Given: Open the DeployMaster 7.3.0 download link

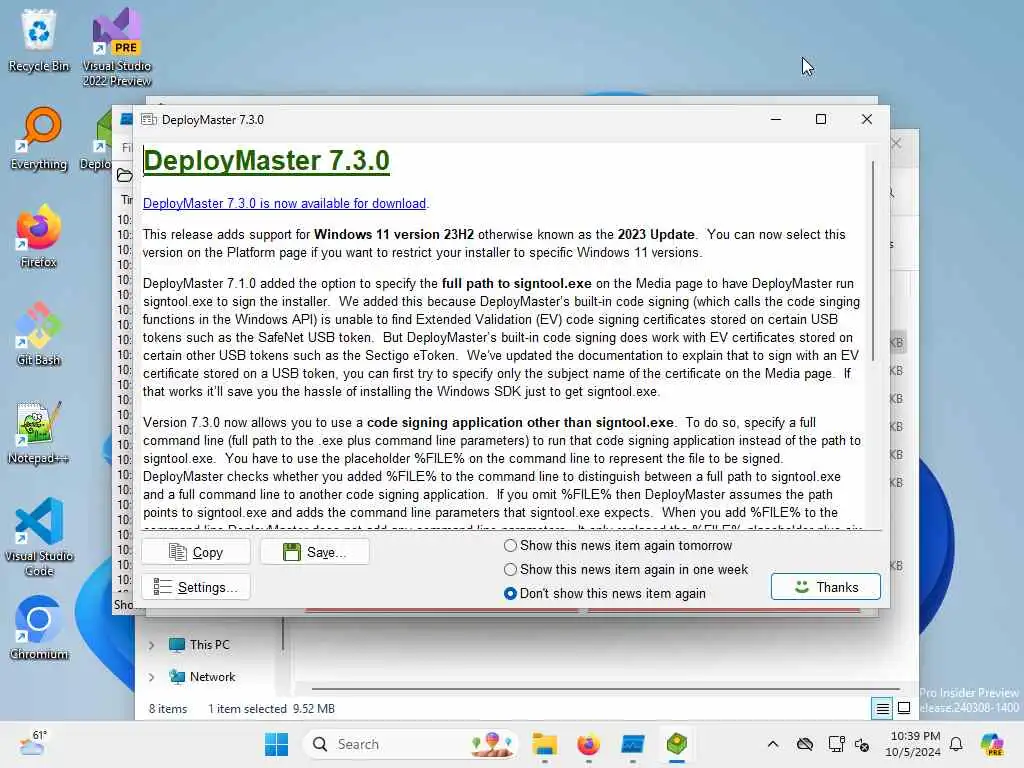Looking at the screenshot, I should click(x=284, y=203).
